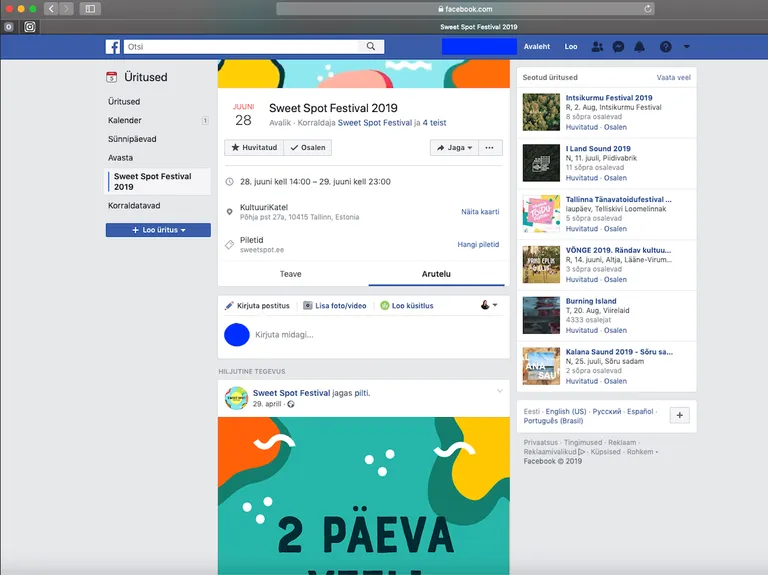The image size is (768, 575).
Task: Mark Osalen with the checkmark button
Action: [308, 147]
